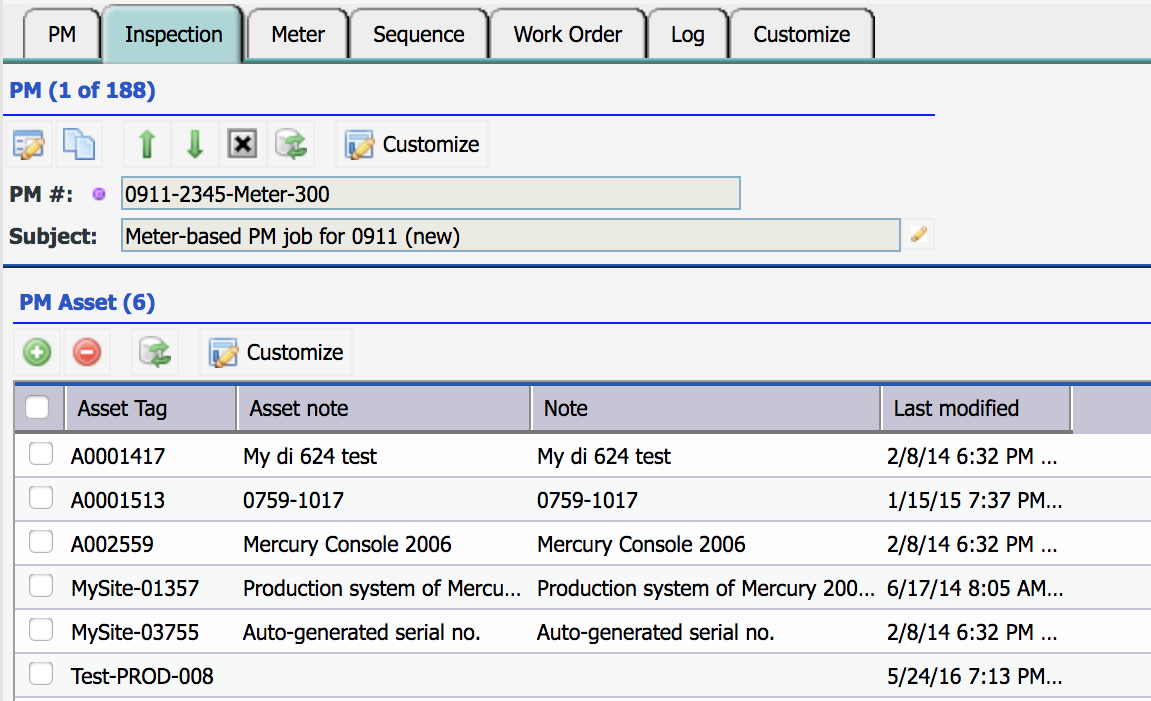Screen dimensions: 1151x701
Task: Click Last modified '6/17/14 8:05 AM...'
Action: tap(975, 589)
